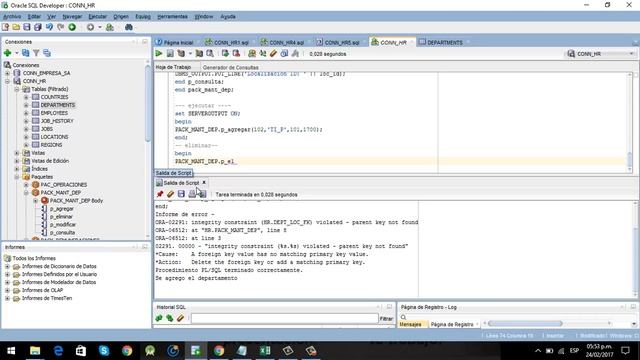The image size is (640, 360).
Task: Click the Clear eraser icon in worksheet toolbar
Action: [273, 53]
